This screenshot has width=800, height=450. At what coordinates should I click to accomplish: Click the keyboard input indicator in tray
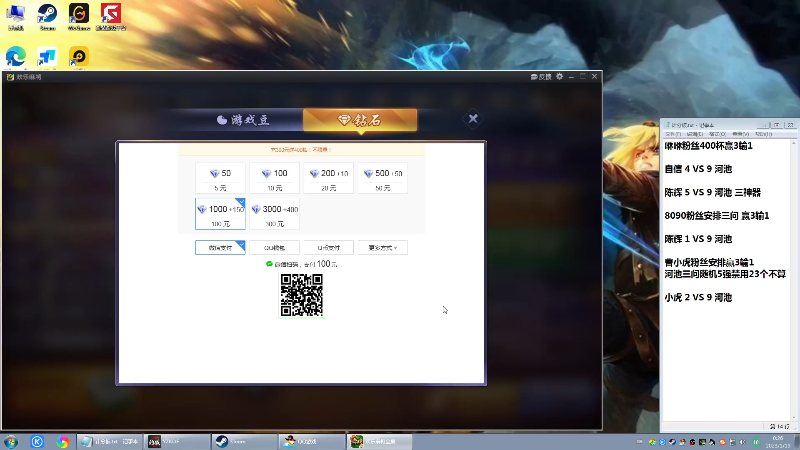coord(640,441)
